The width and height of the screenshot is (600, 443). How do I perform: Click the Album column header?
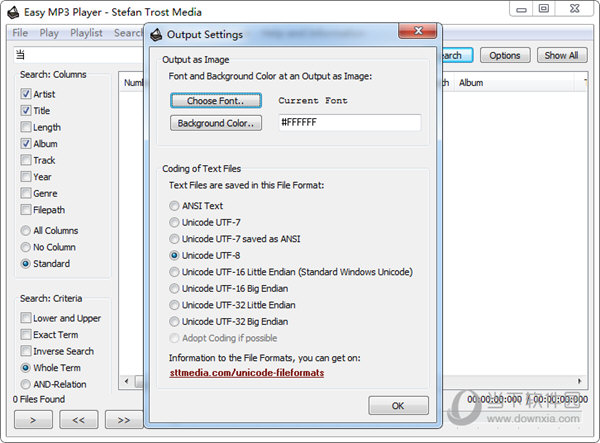coord(514,83)
